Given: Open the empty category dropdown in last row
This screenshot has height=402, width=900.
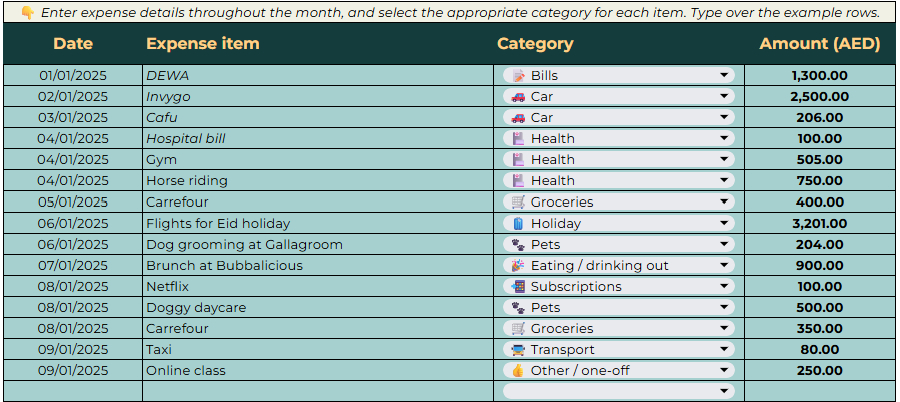Looking at the screenshot, I should coord(724,392).
